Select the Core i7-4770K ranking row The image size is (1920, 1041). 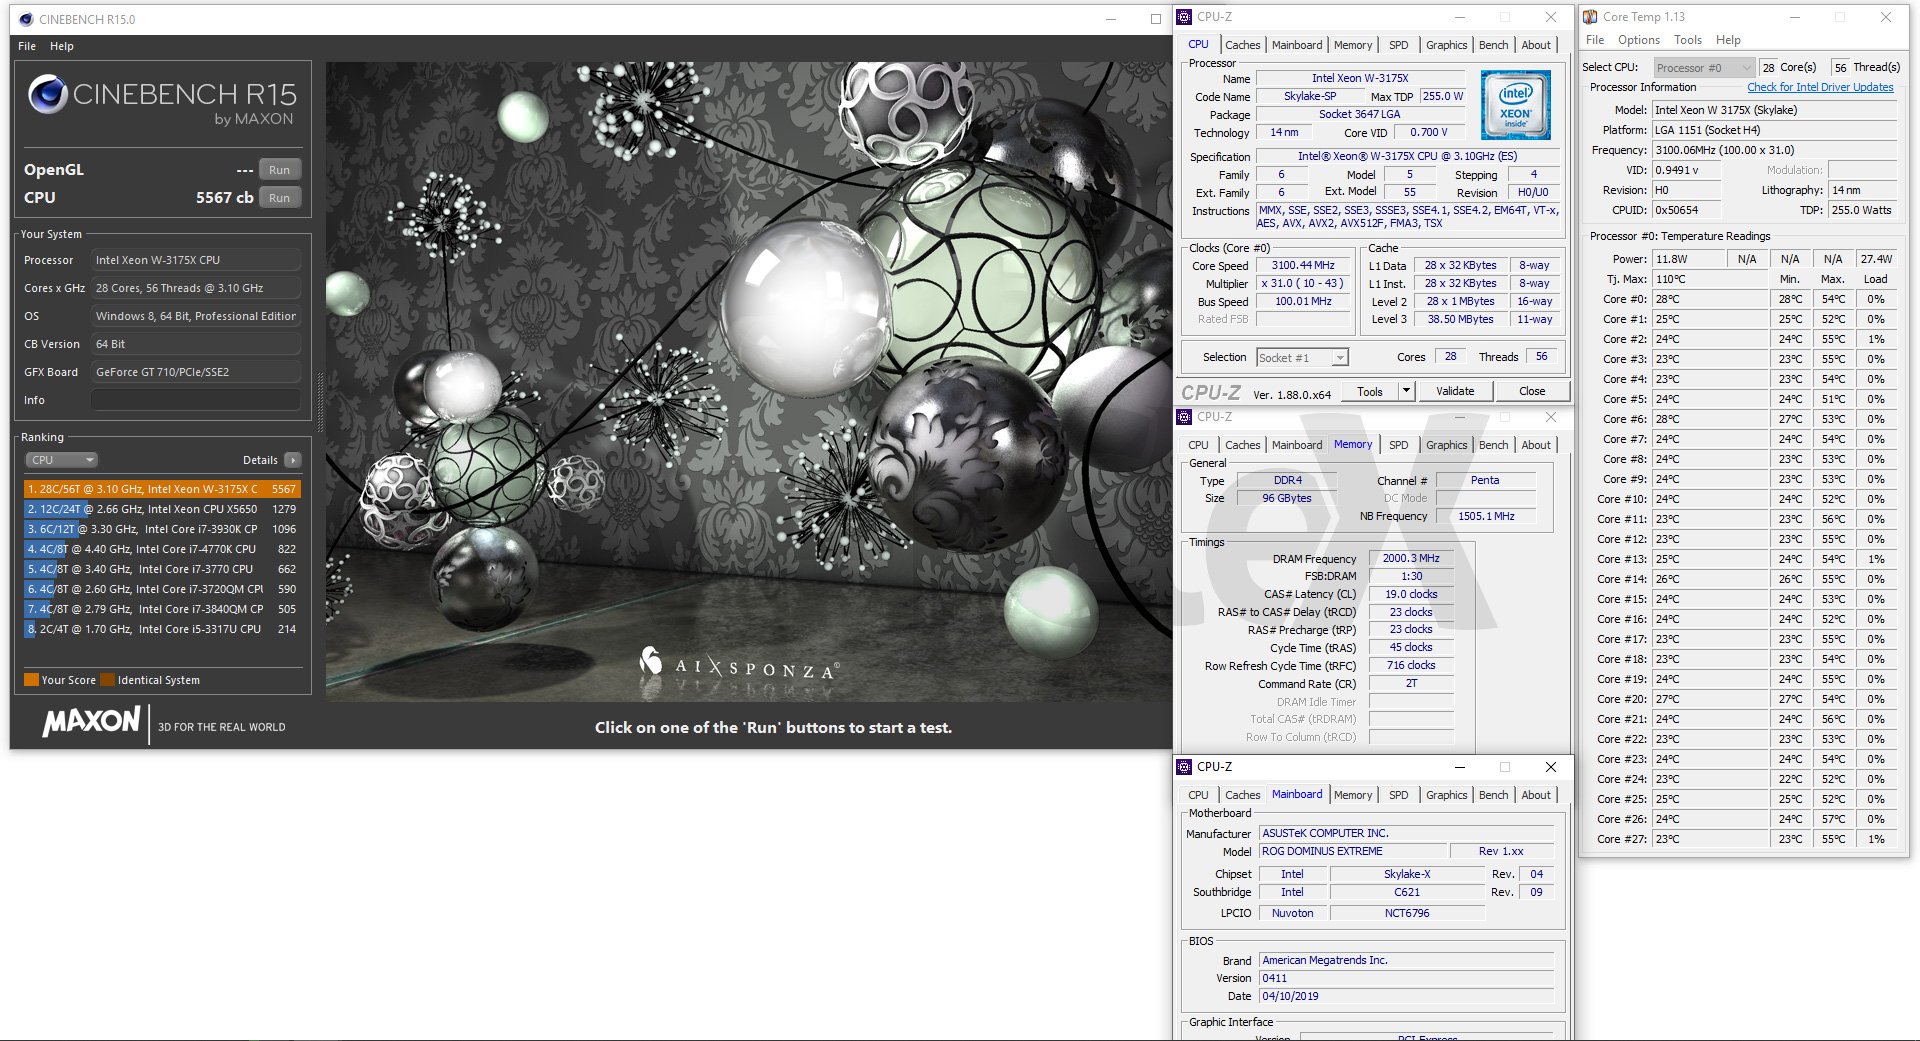pyautogui.click(x=162, y=549)
